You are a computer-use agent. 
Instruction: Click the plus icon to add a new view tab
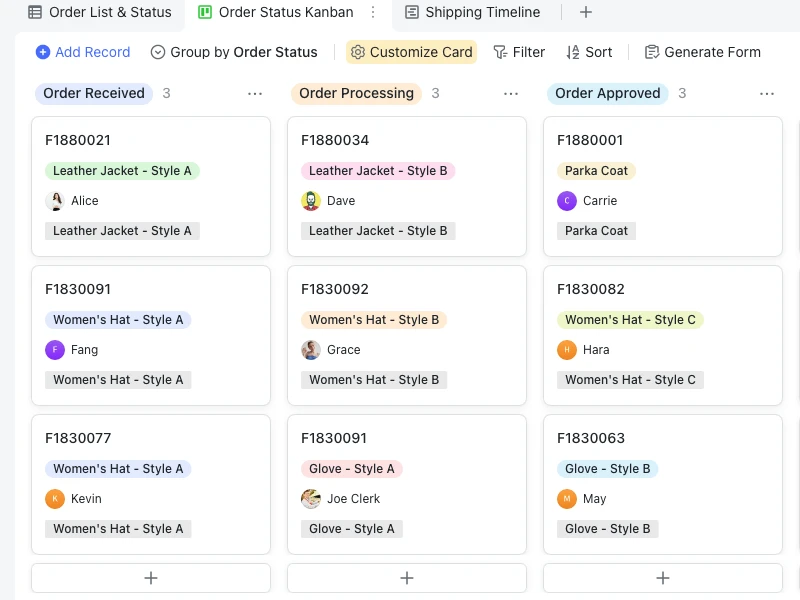tap(586, 12)
